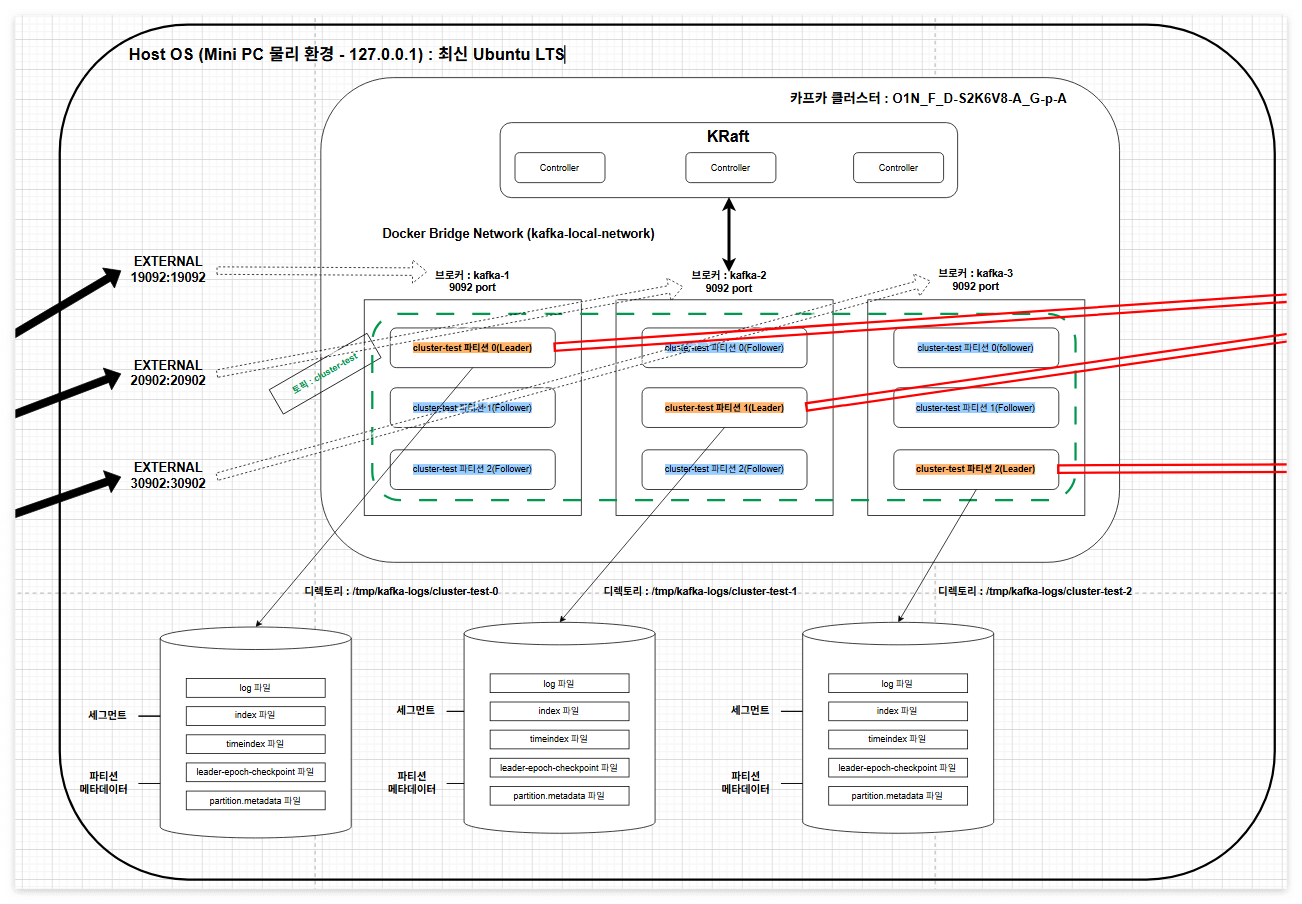This screenshot has height=904, width=1302.
Task: Select the 브로커 : kafka-3 label
Action: coord(975,279)
